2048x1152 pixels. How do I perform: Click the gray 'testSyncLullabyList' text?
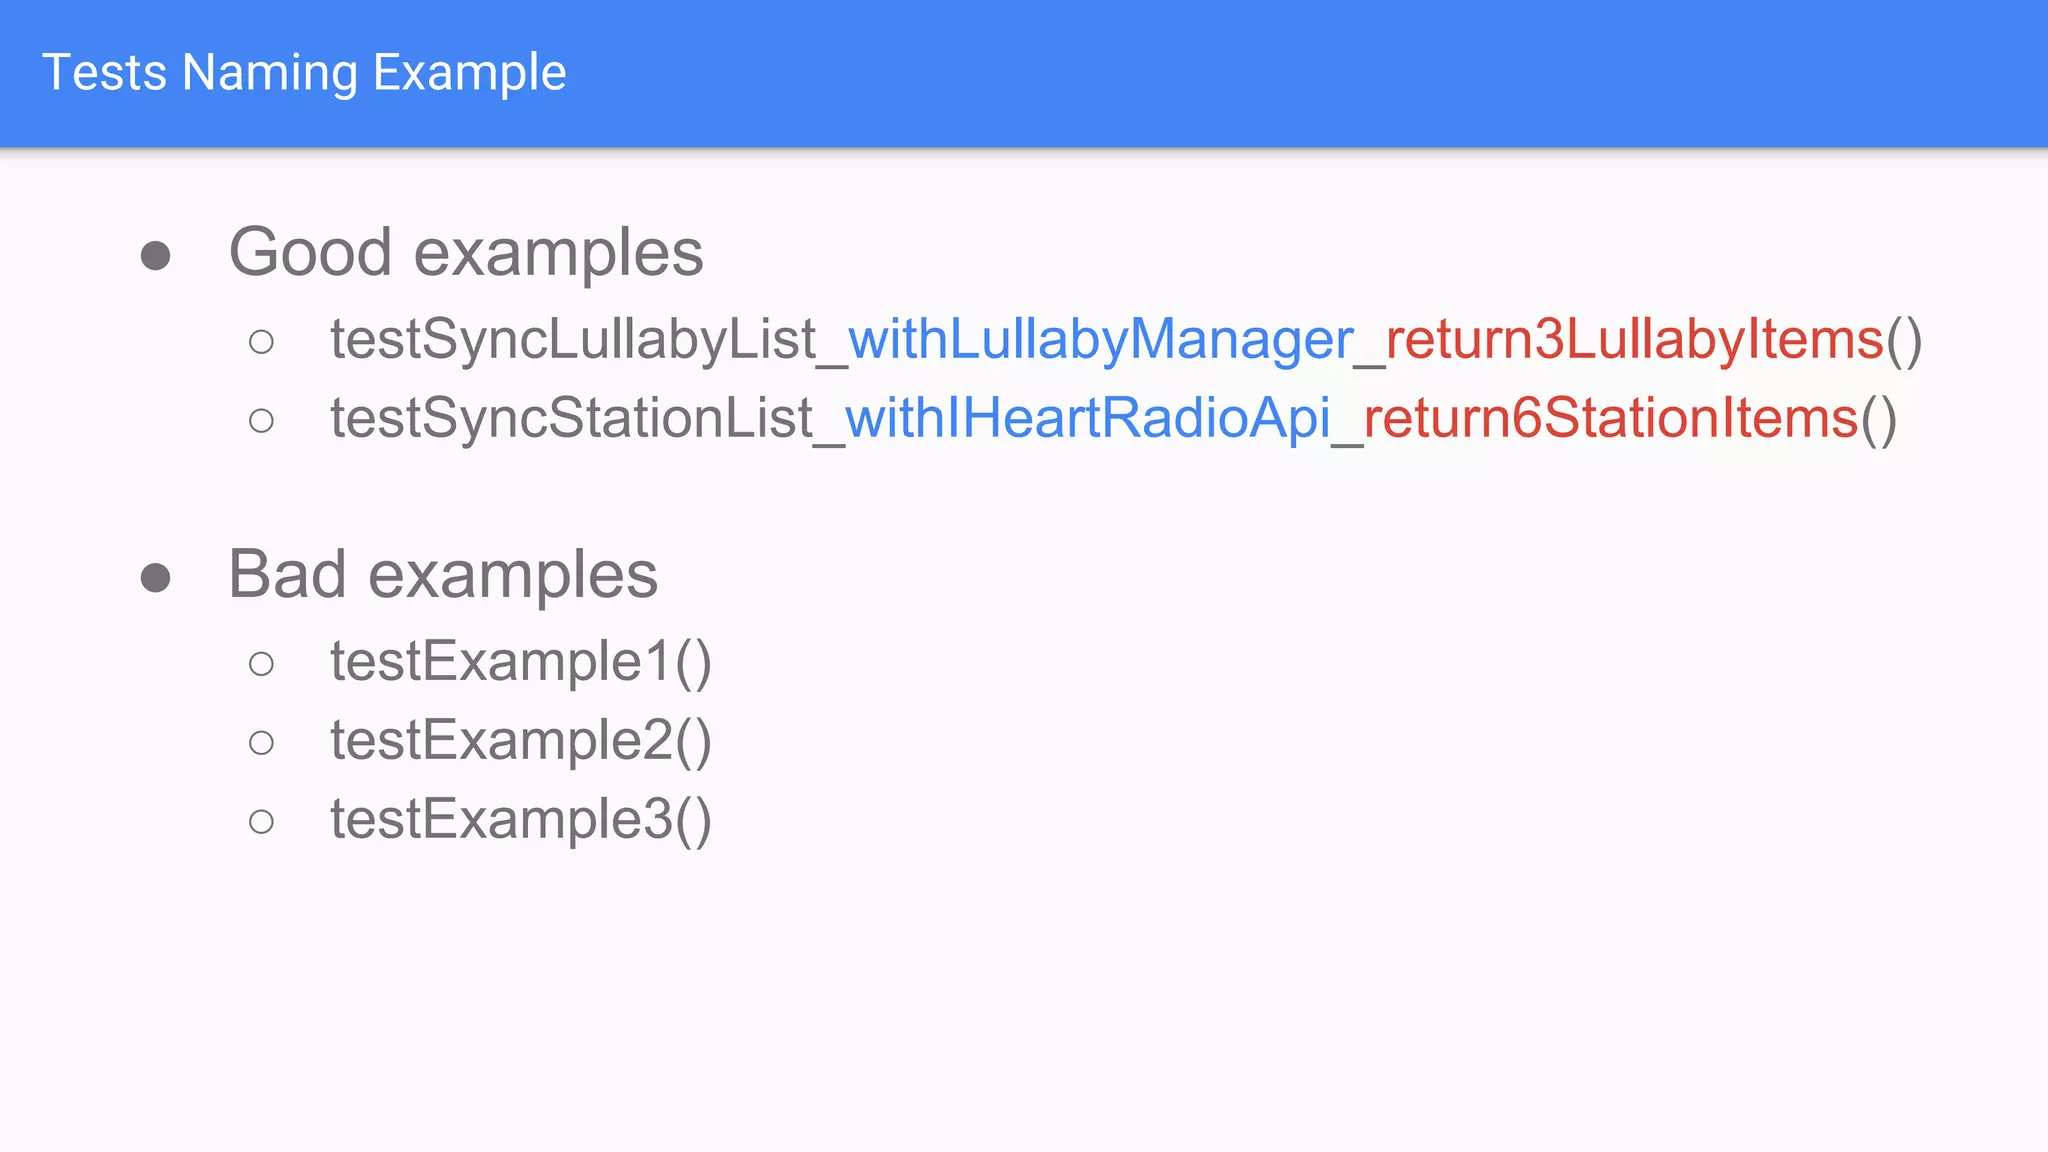click(573, 340)
